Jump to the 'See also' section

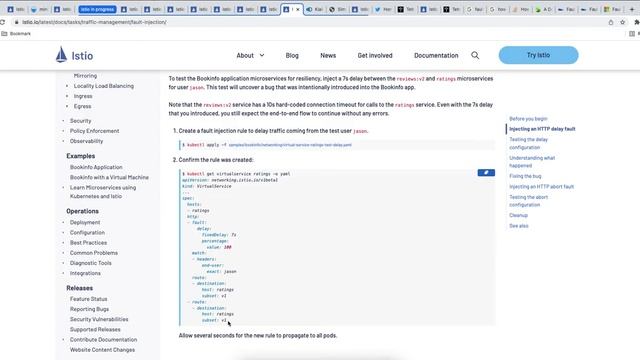(x=518, y=226)
